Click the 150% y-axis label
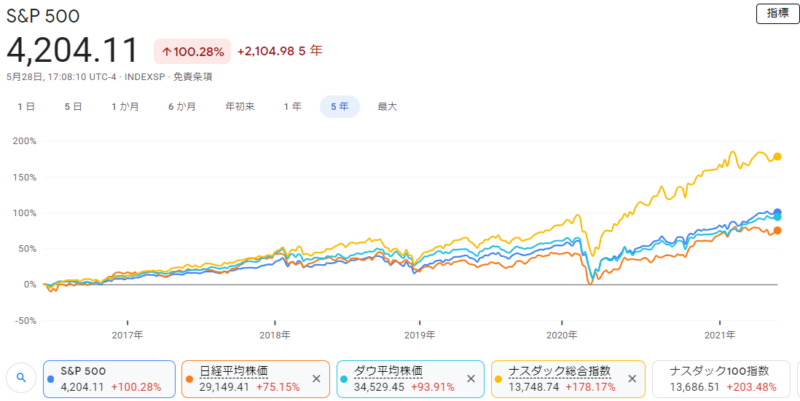This screenshot has height=401, width=800. point(24,178)
